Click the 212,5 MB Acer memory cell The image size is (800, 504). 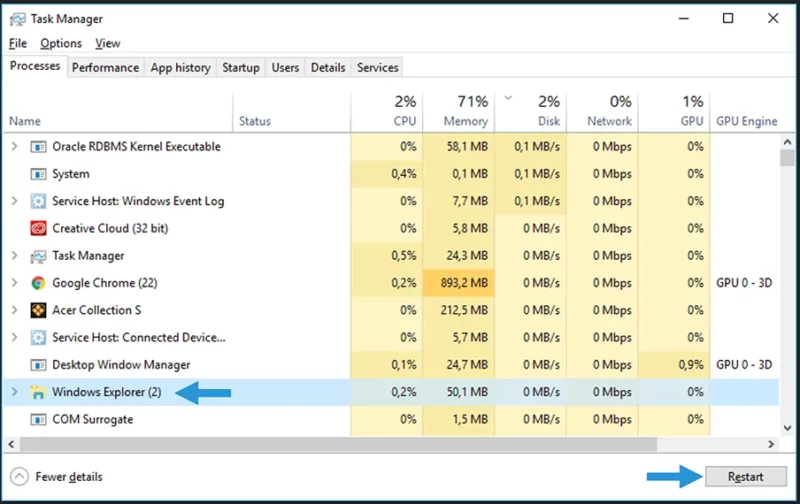click(x=458, y=310)
